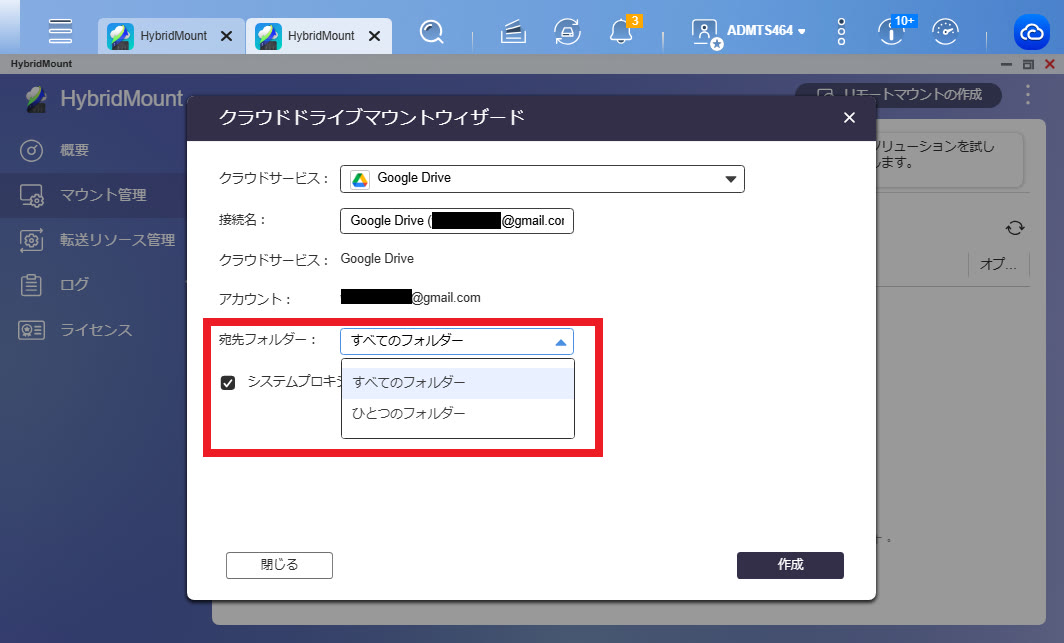Expand the cloud service Google Drive dropdown
Viewport: 1064px width, 643px height.
tap(542, 179)
